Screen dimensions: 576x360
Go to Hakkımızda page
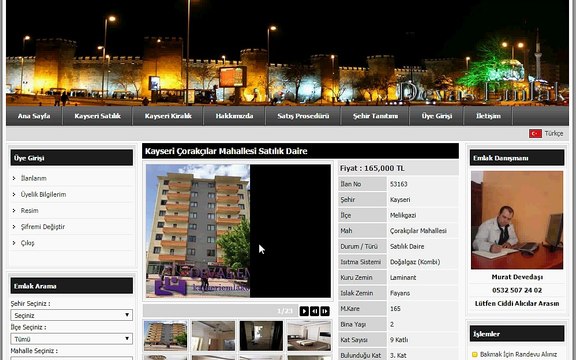coord(234,116)
